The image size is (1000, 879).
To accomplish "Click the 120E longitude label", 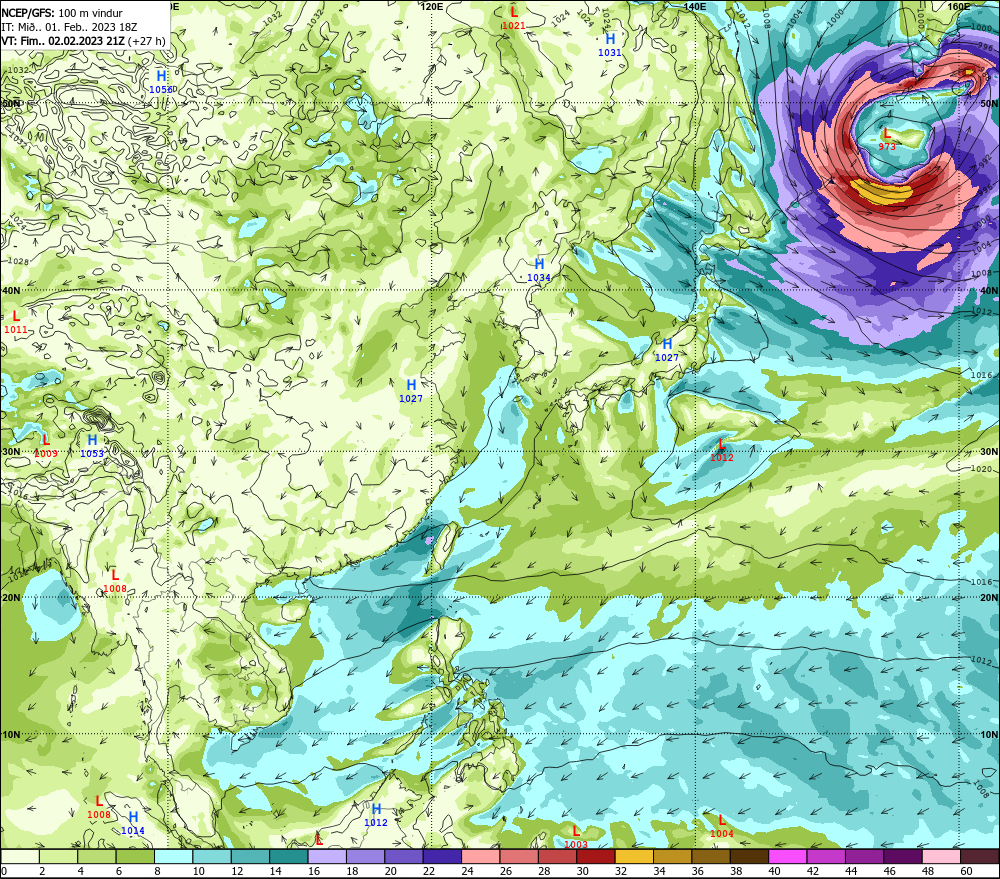I will tap(432, 6).
